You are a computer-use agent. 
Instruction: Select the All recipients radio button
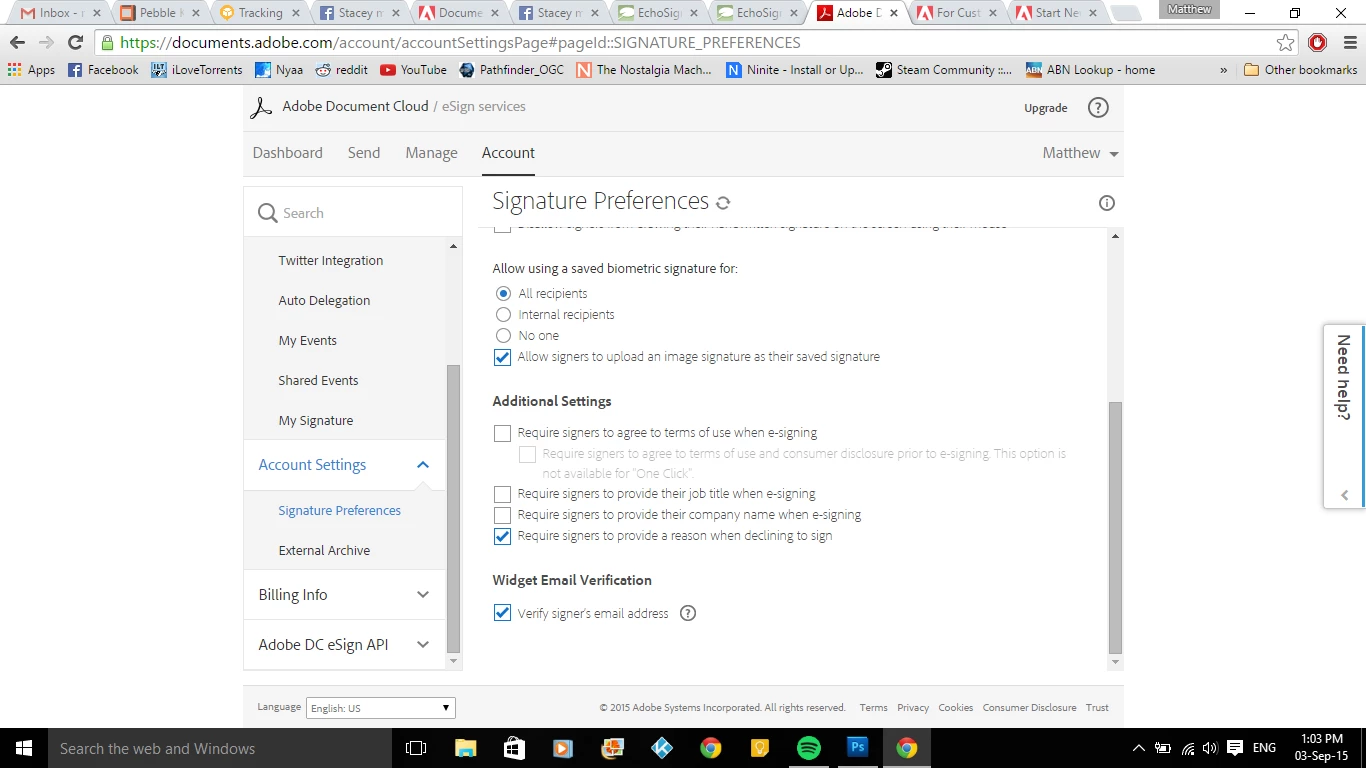coord(504,294)
